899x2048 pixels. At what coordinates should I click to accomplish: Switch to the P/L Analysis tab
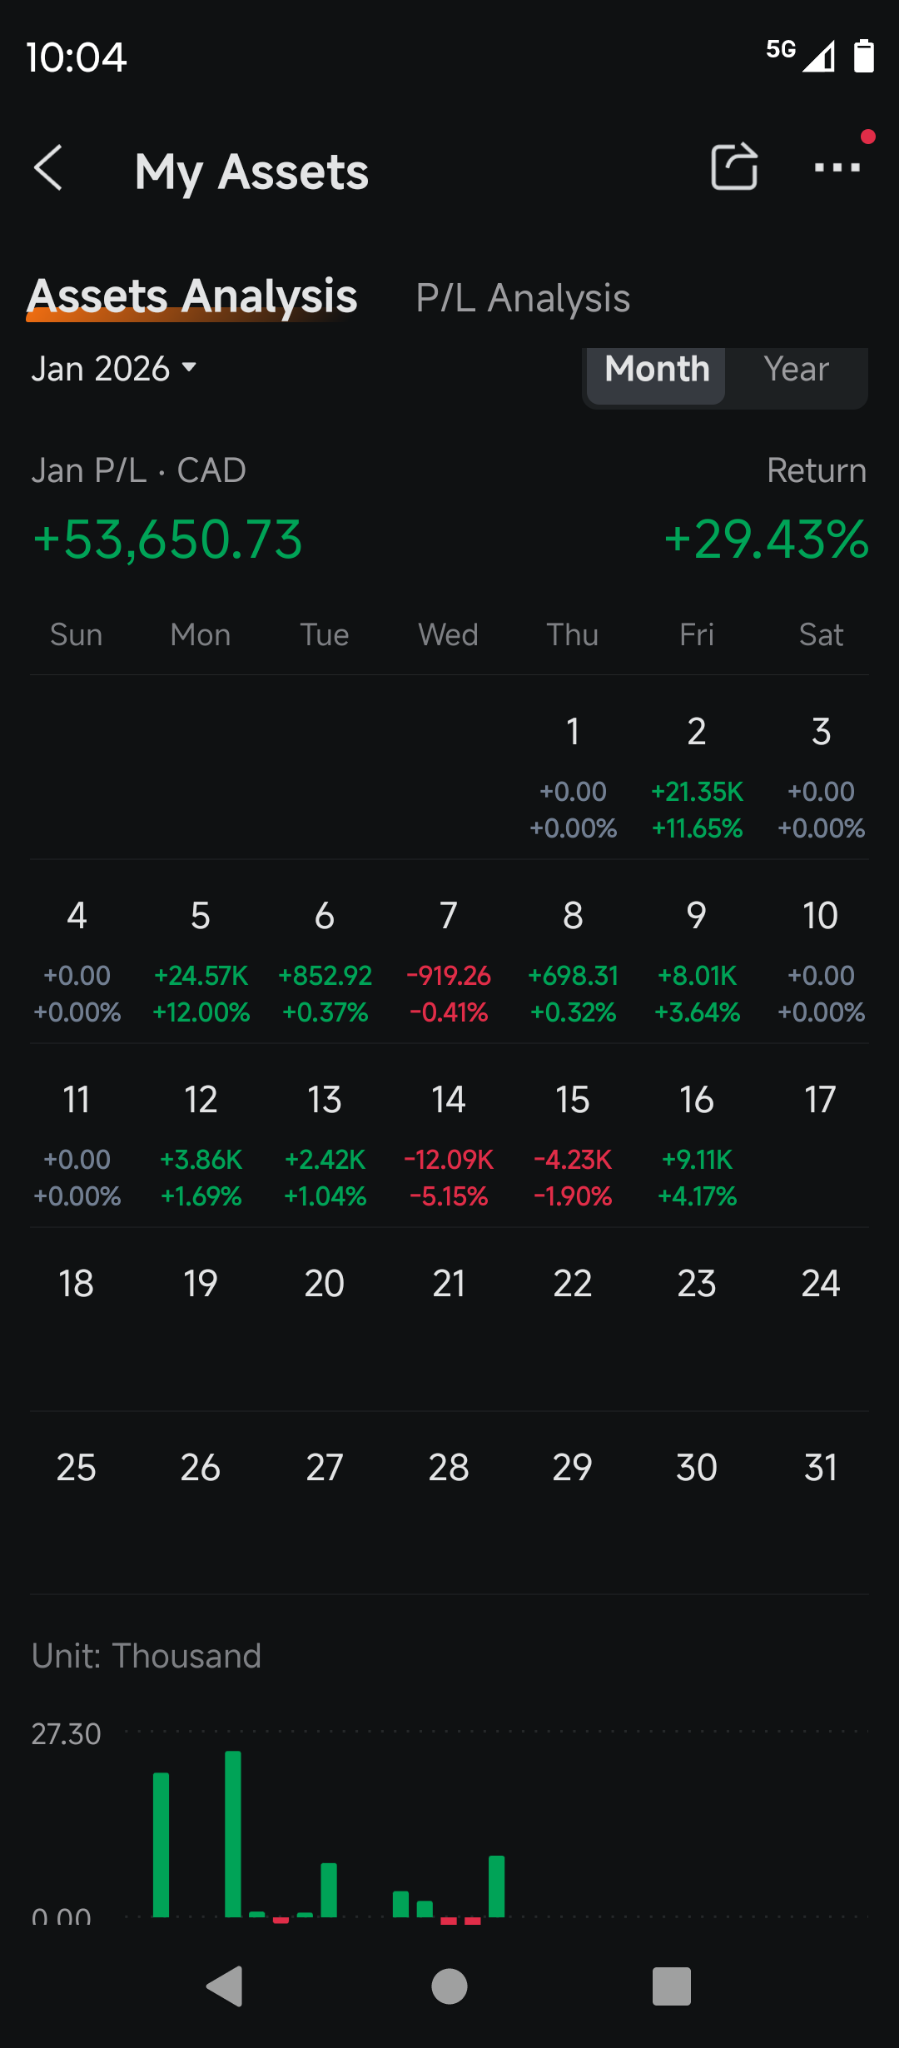[523, 298]
